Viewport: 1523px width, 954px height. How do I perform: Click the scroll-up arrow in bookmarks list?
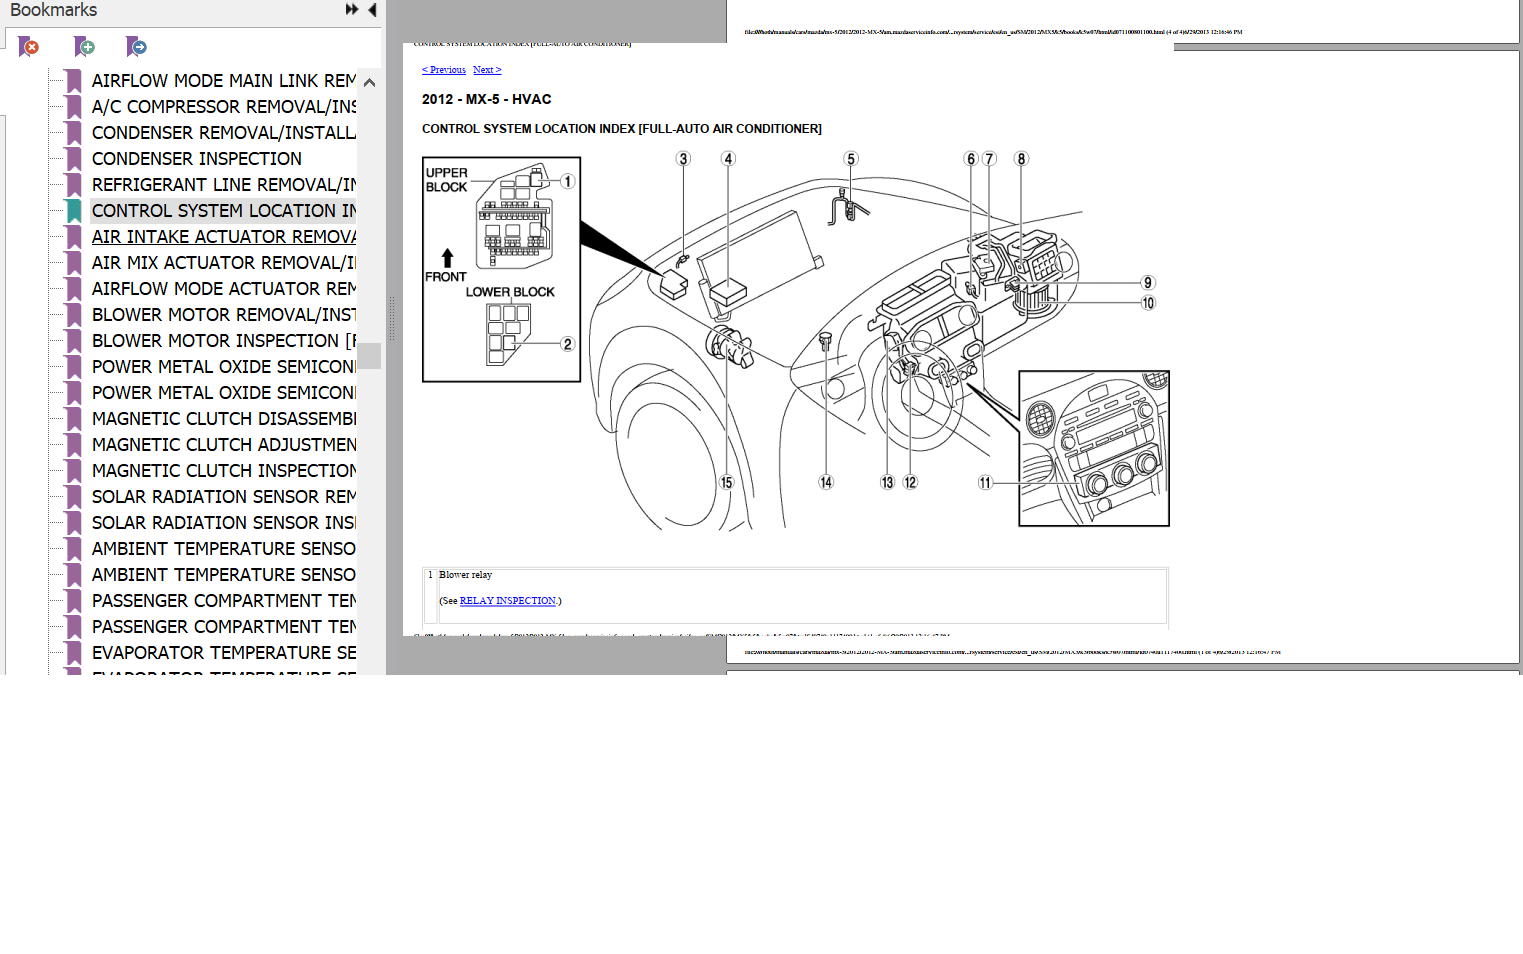[369, 83]
